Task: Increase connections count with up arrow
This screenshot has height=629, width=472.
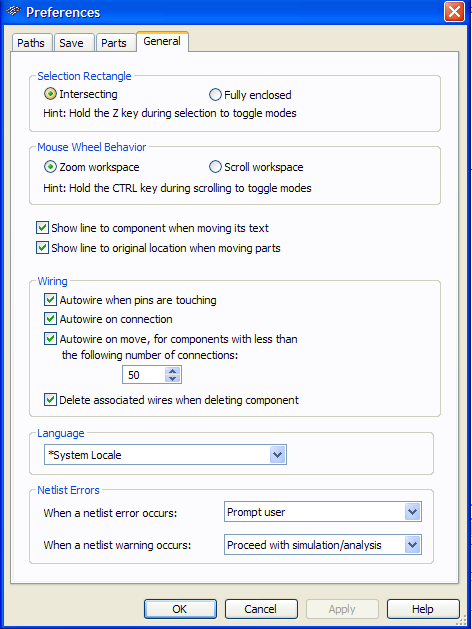Action: [x=173, y=371]
